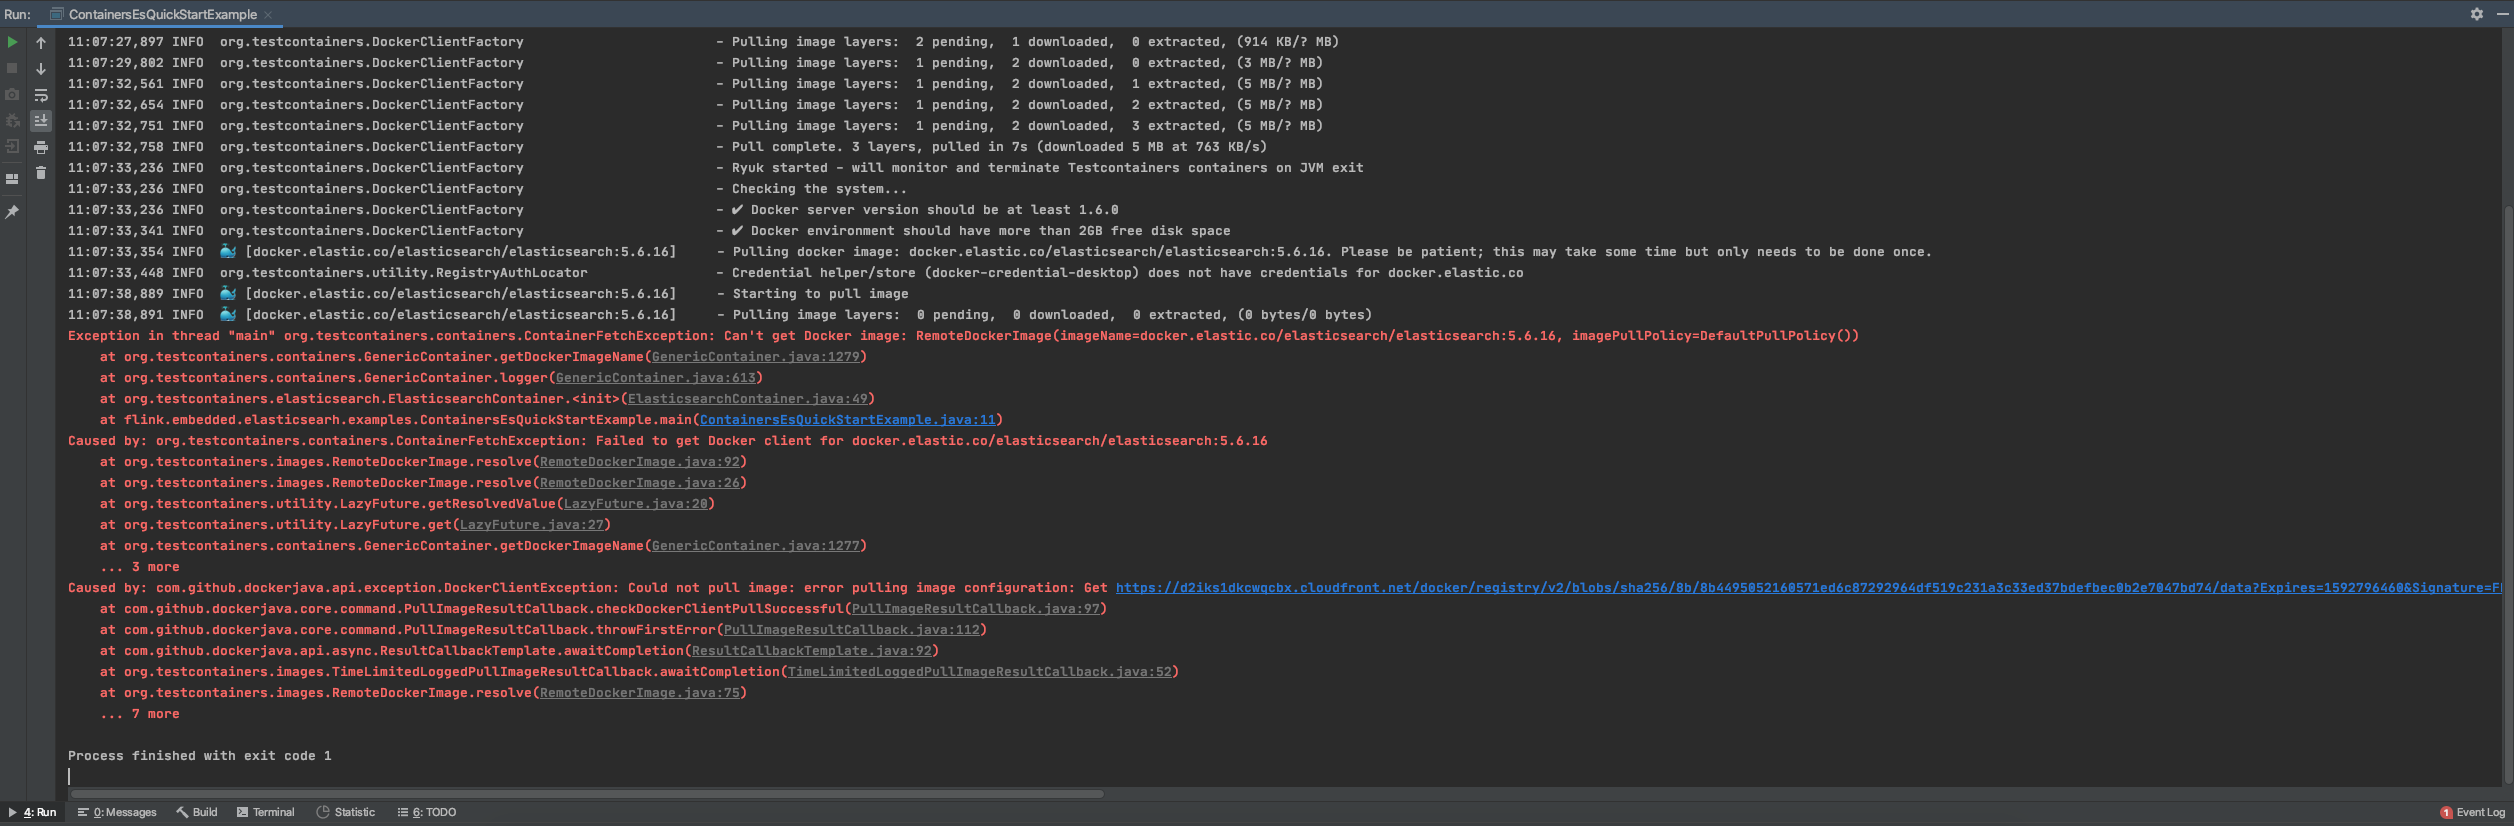Open LazyFuture.java:20 link
The width and height of the screenshot is (2514, 826).
point(636,504)
